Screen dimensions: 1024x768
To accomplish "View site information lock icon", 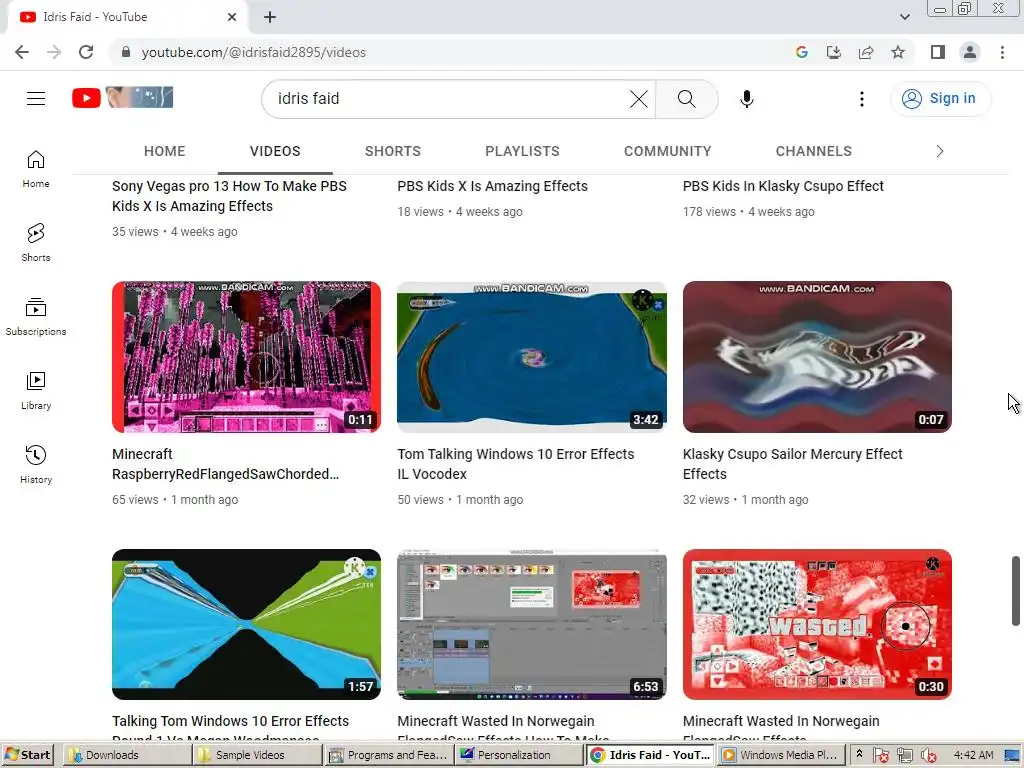I will (126, 52).
